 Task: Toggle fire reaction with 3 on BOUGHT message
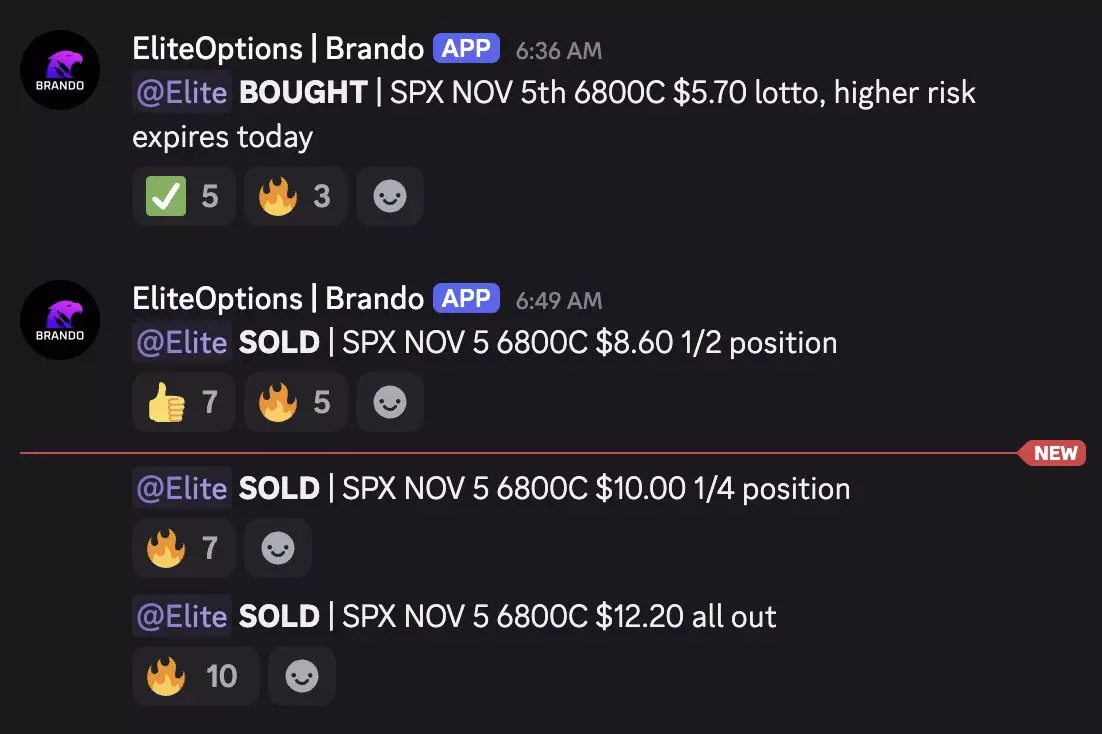(x=295, y=196)
